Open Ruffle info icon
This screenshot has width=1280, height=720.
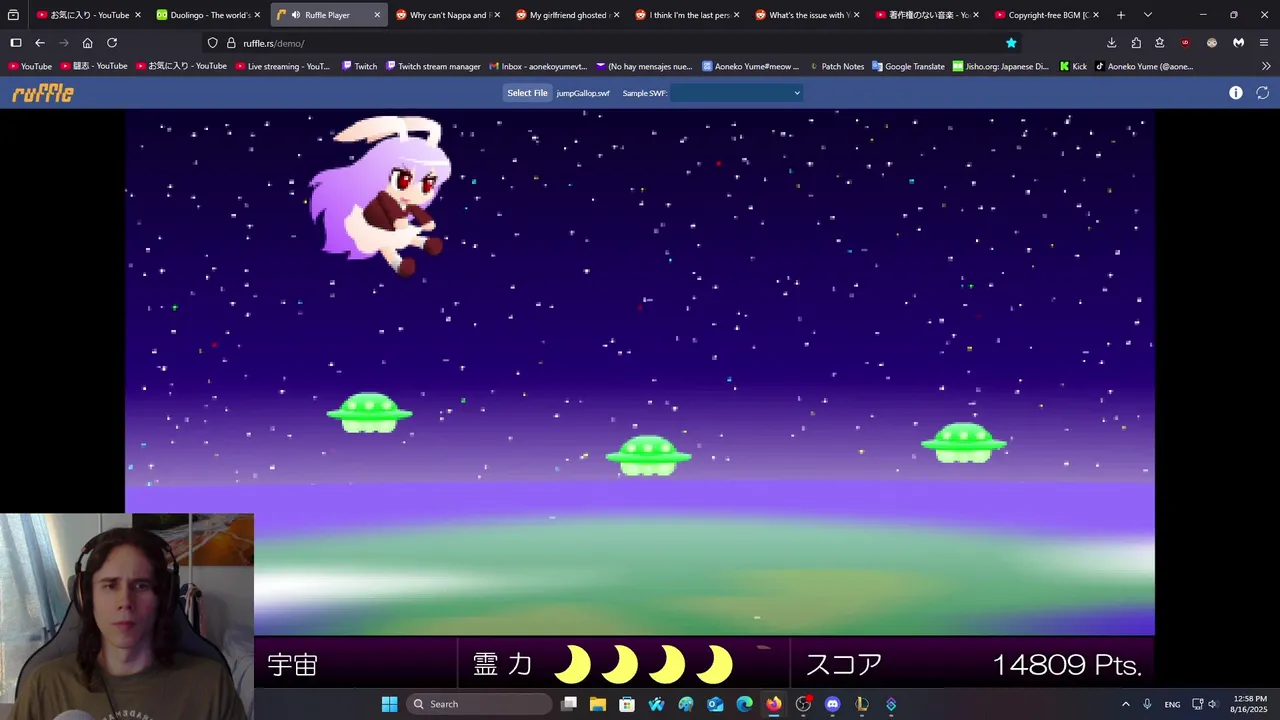pos(1236,93)
